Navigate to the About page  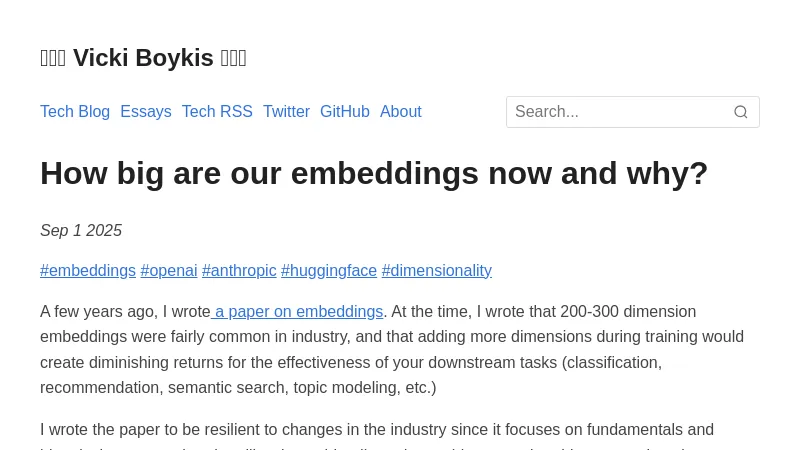(x=401, y=112)
